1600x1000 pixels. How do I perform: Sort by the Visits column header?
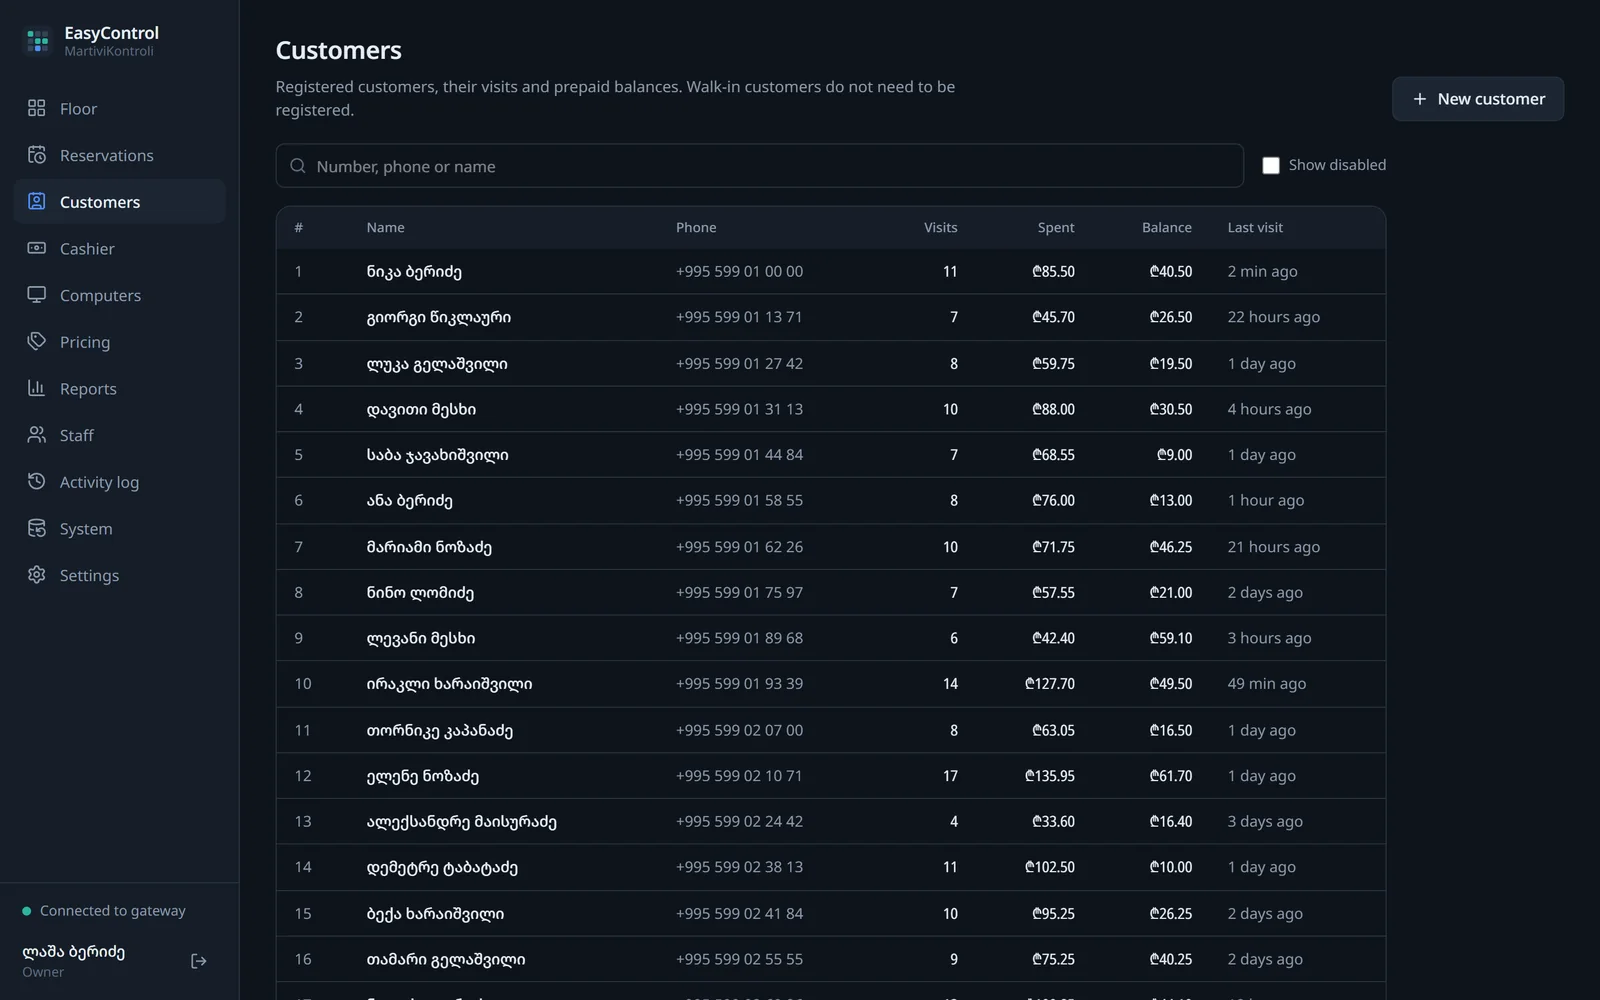[940, 227]
